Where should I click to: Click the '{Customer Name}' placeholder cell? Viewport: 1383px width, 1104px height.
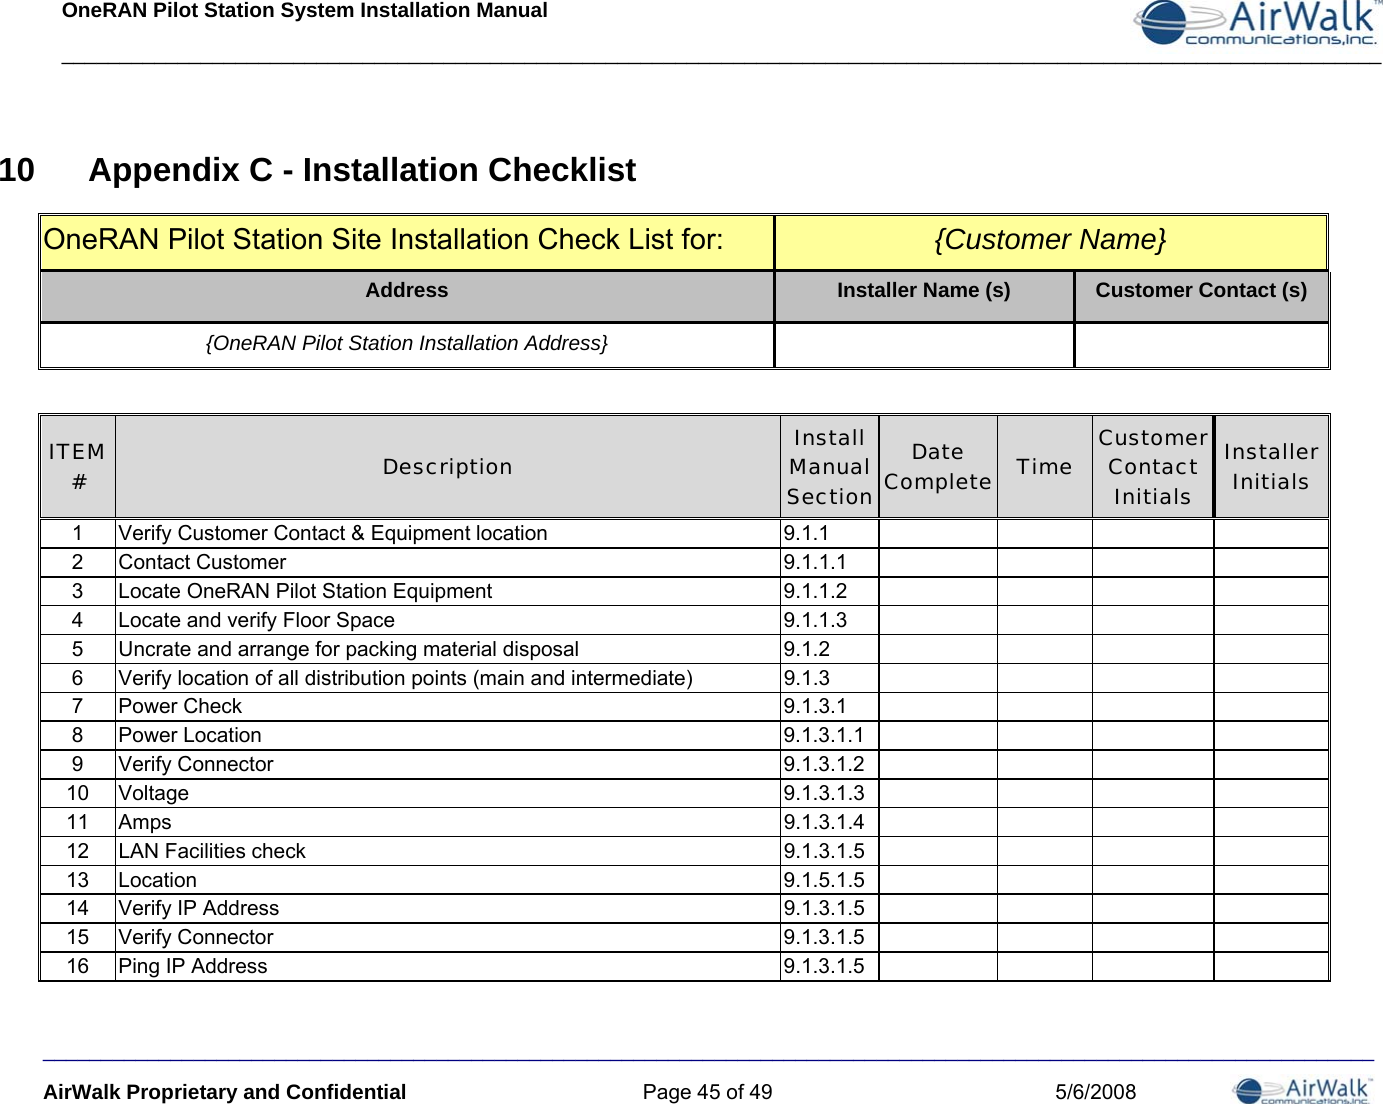[1050, 241]
